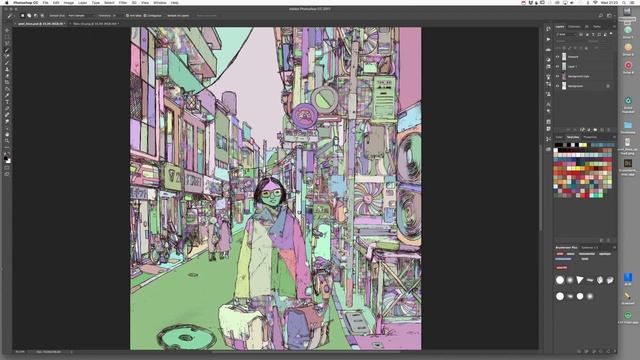Select the Zoom tool in the toolbar
Viewport: 640px width, 360px height.
[x=7, y=140]
